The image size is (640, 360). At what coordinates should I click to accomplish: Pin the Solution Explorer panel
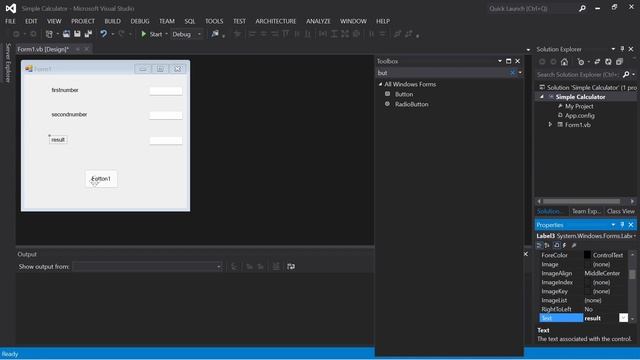coord(622,49)
